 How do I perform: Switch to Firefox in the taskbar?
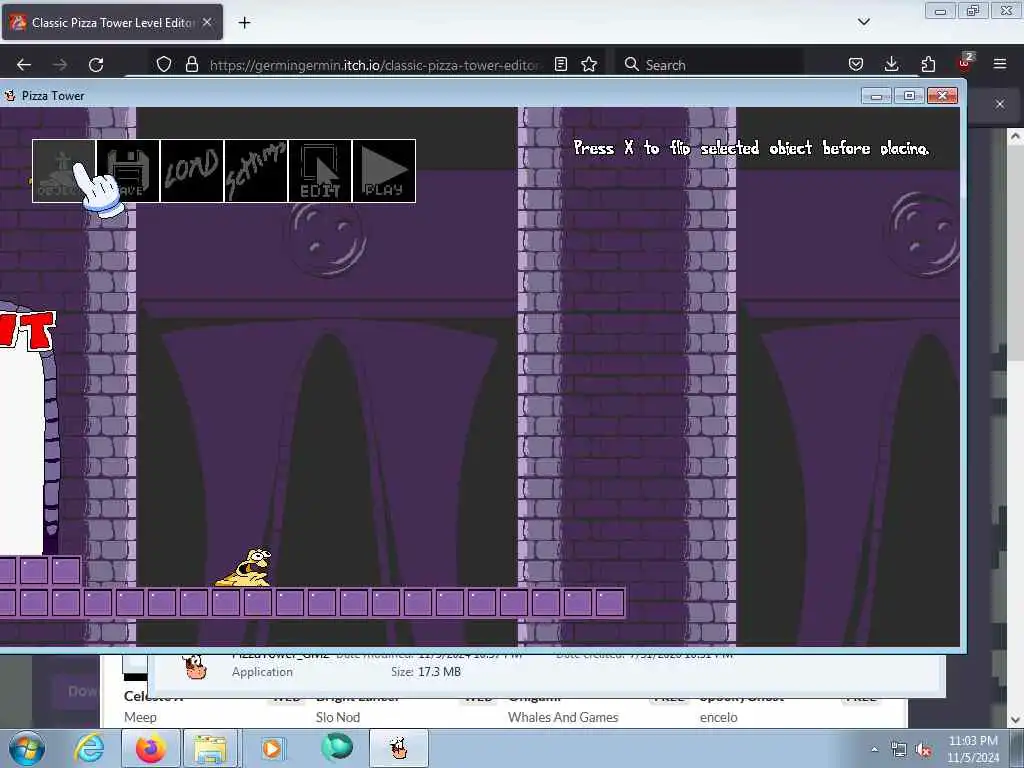coord(150,748)
